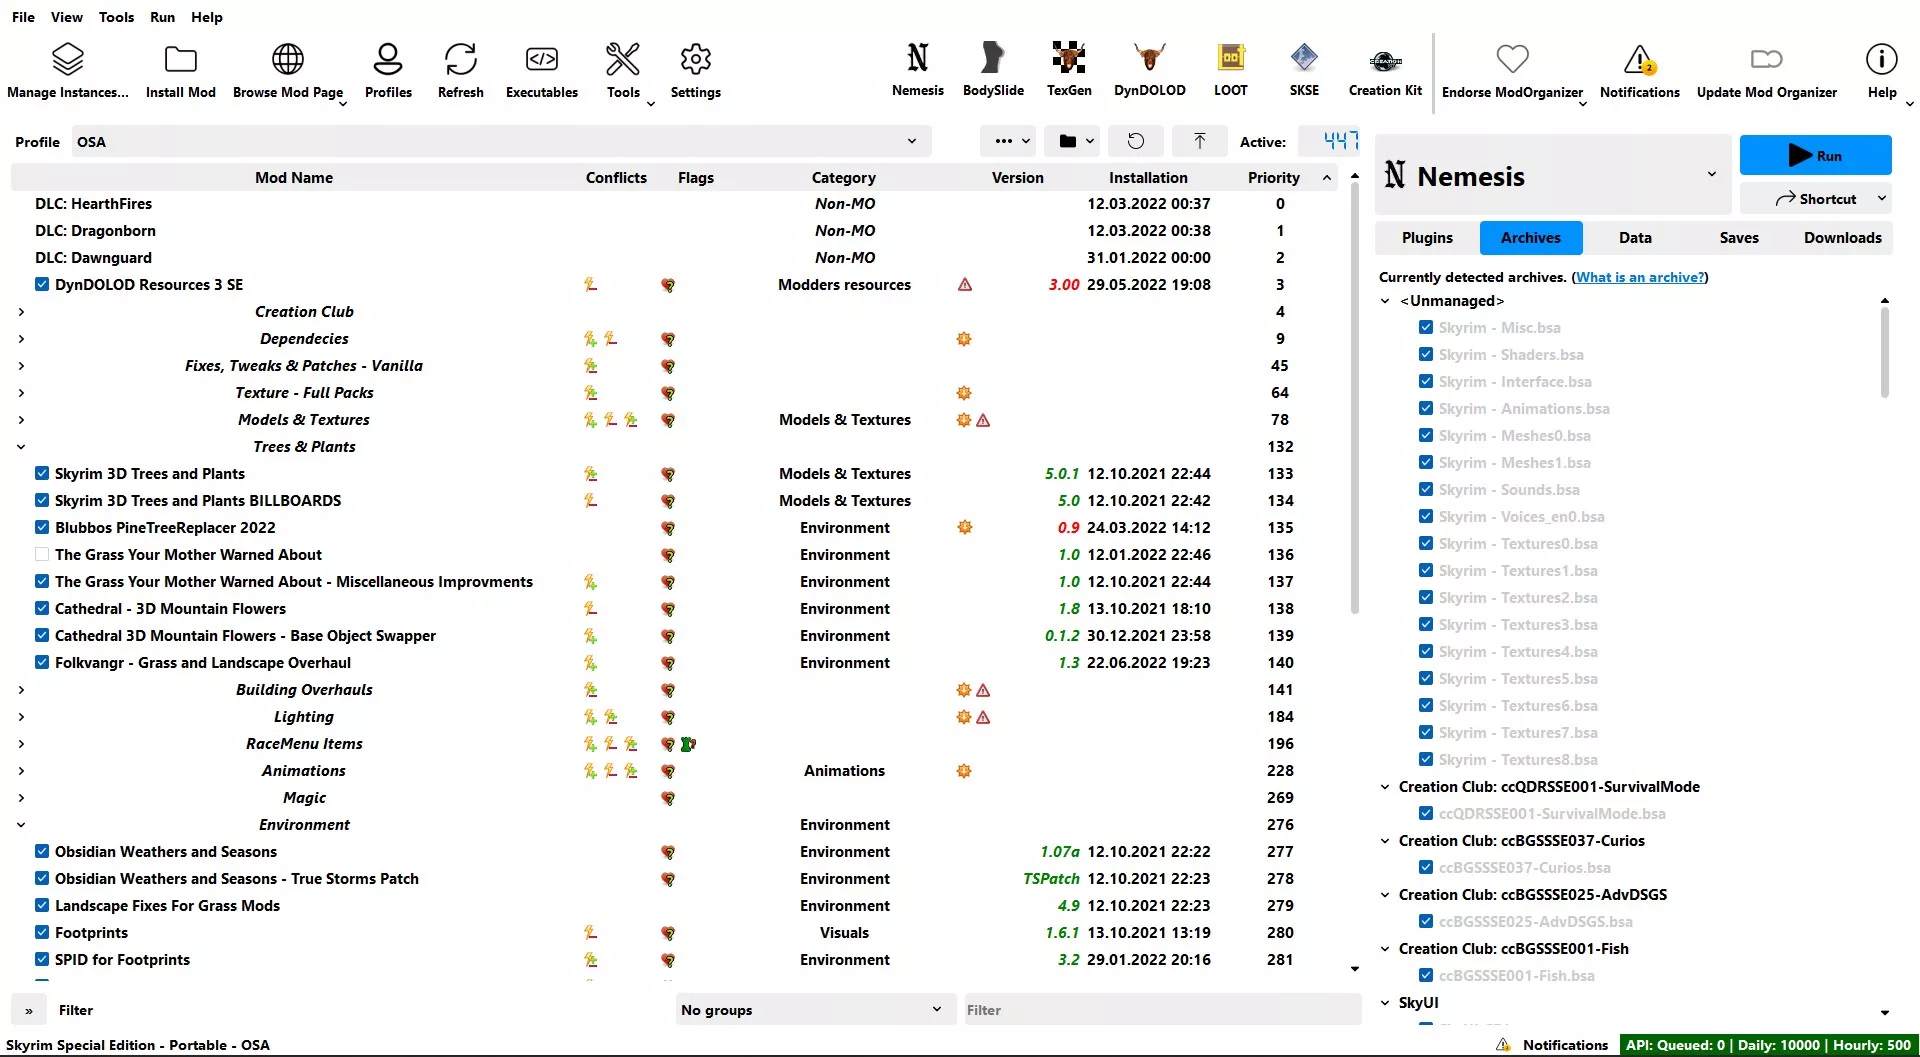This screenshot has height=1057, width=1920.
Task: Collapse the Environment separator
Action: point(21,825)
